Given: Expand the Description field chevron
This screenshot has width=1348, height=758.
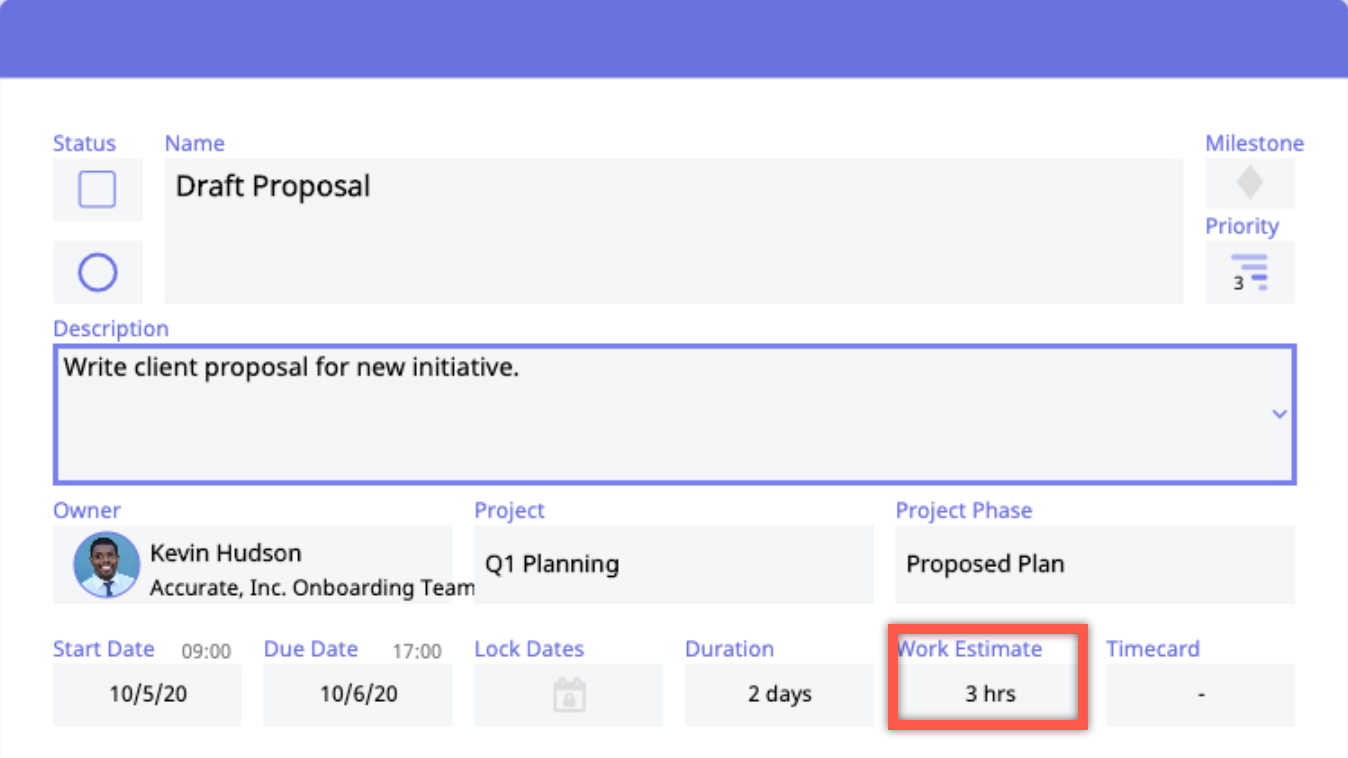Looking at the screenshot, I should pos(1279,414).
